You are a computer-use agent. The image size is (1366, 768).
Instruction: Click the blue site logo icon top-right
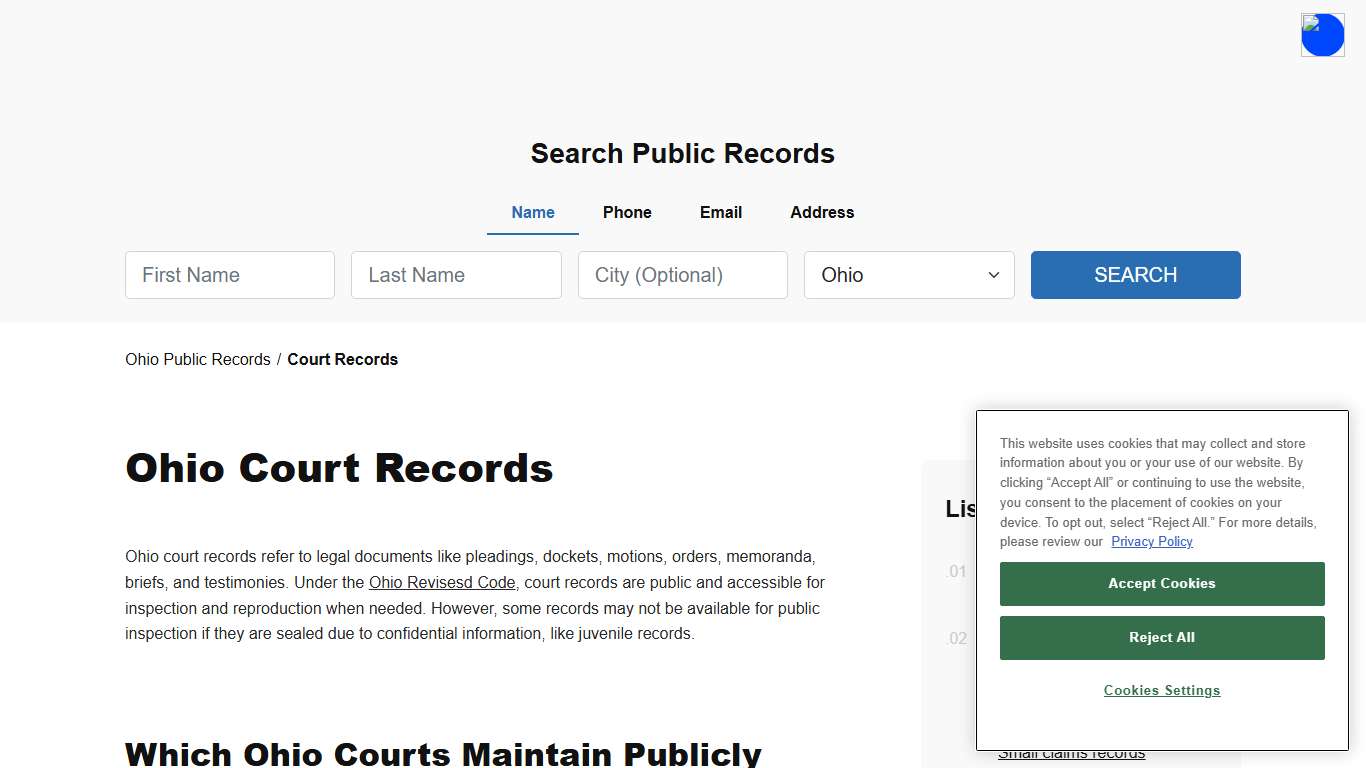tap(1322, 34)
